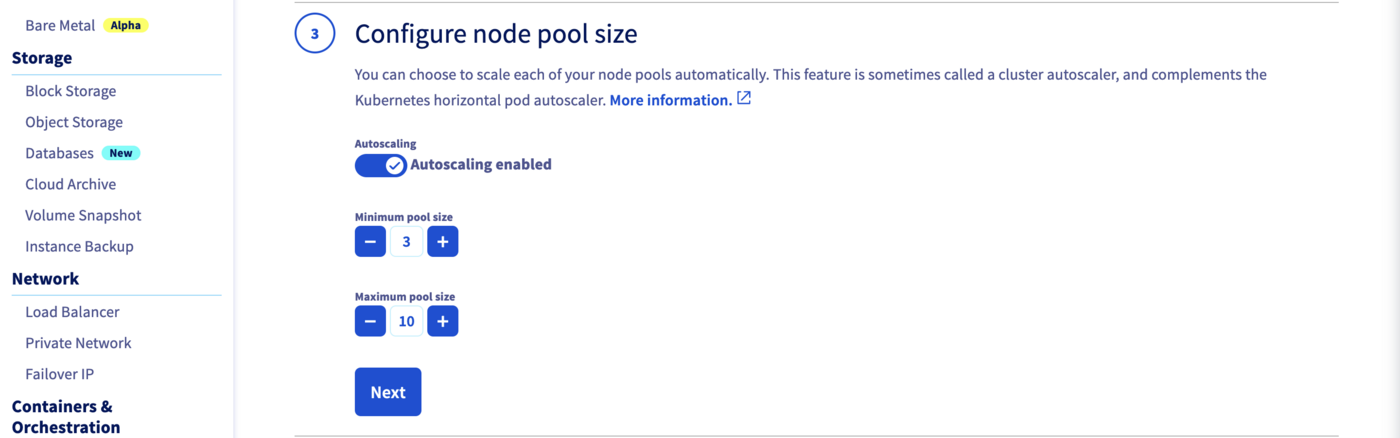Open the Databases section
Image resolution: width=1400 pixels, height=438 pixels.
coord(60,153)
